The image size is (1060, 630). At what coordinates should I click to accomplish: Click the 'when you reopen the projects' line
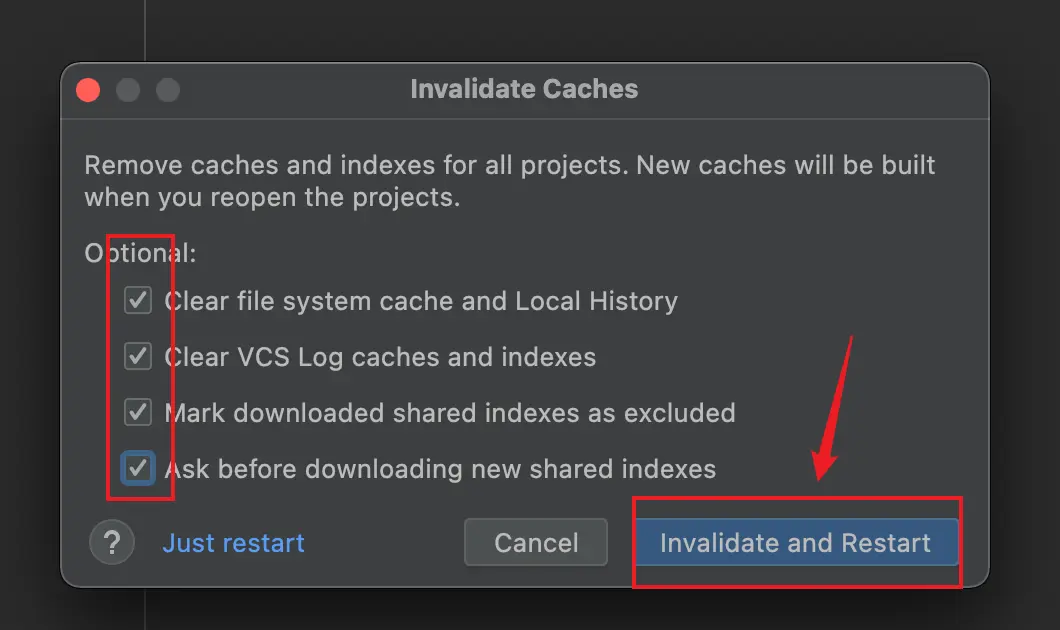tap(272, 197)
